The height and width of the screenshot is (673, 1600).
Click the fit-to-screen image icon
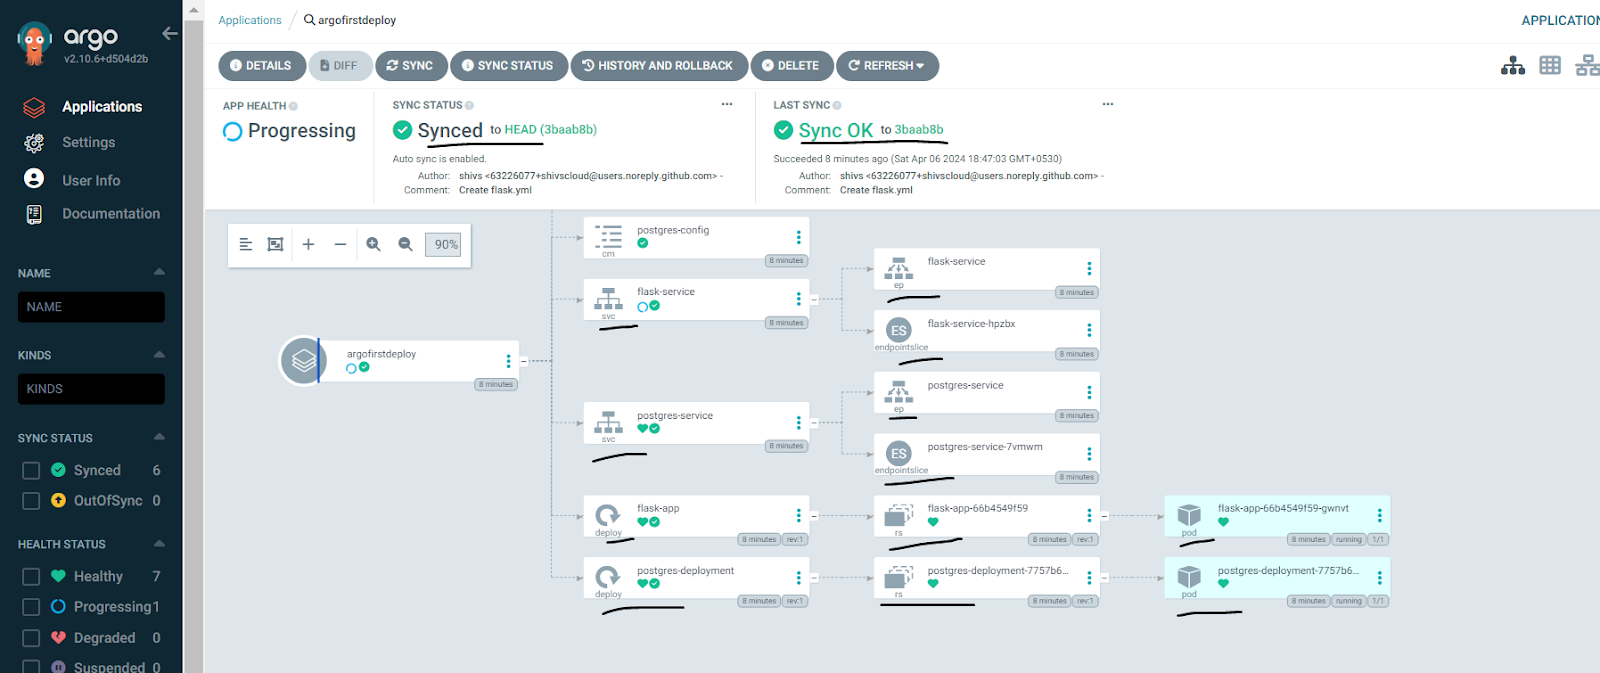[275, 244]
